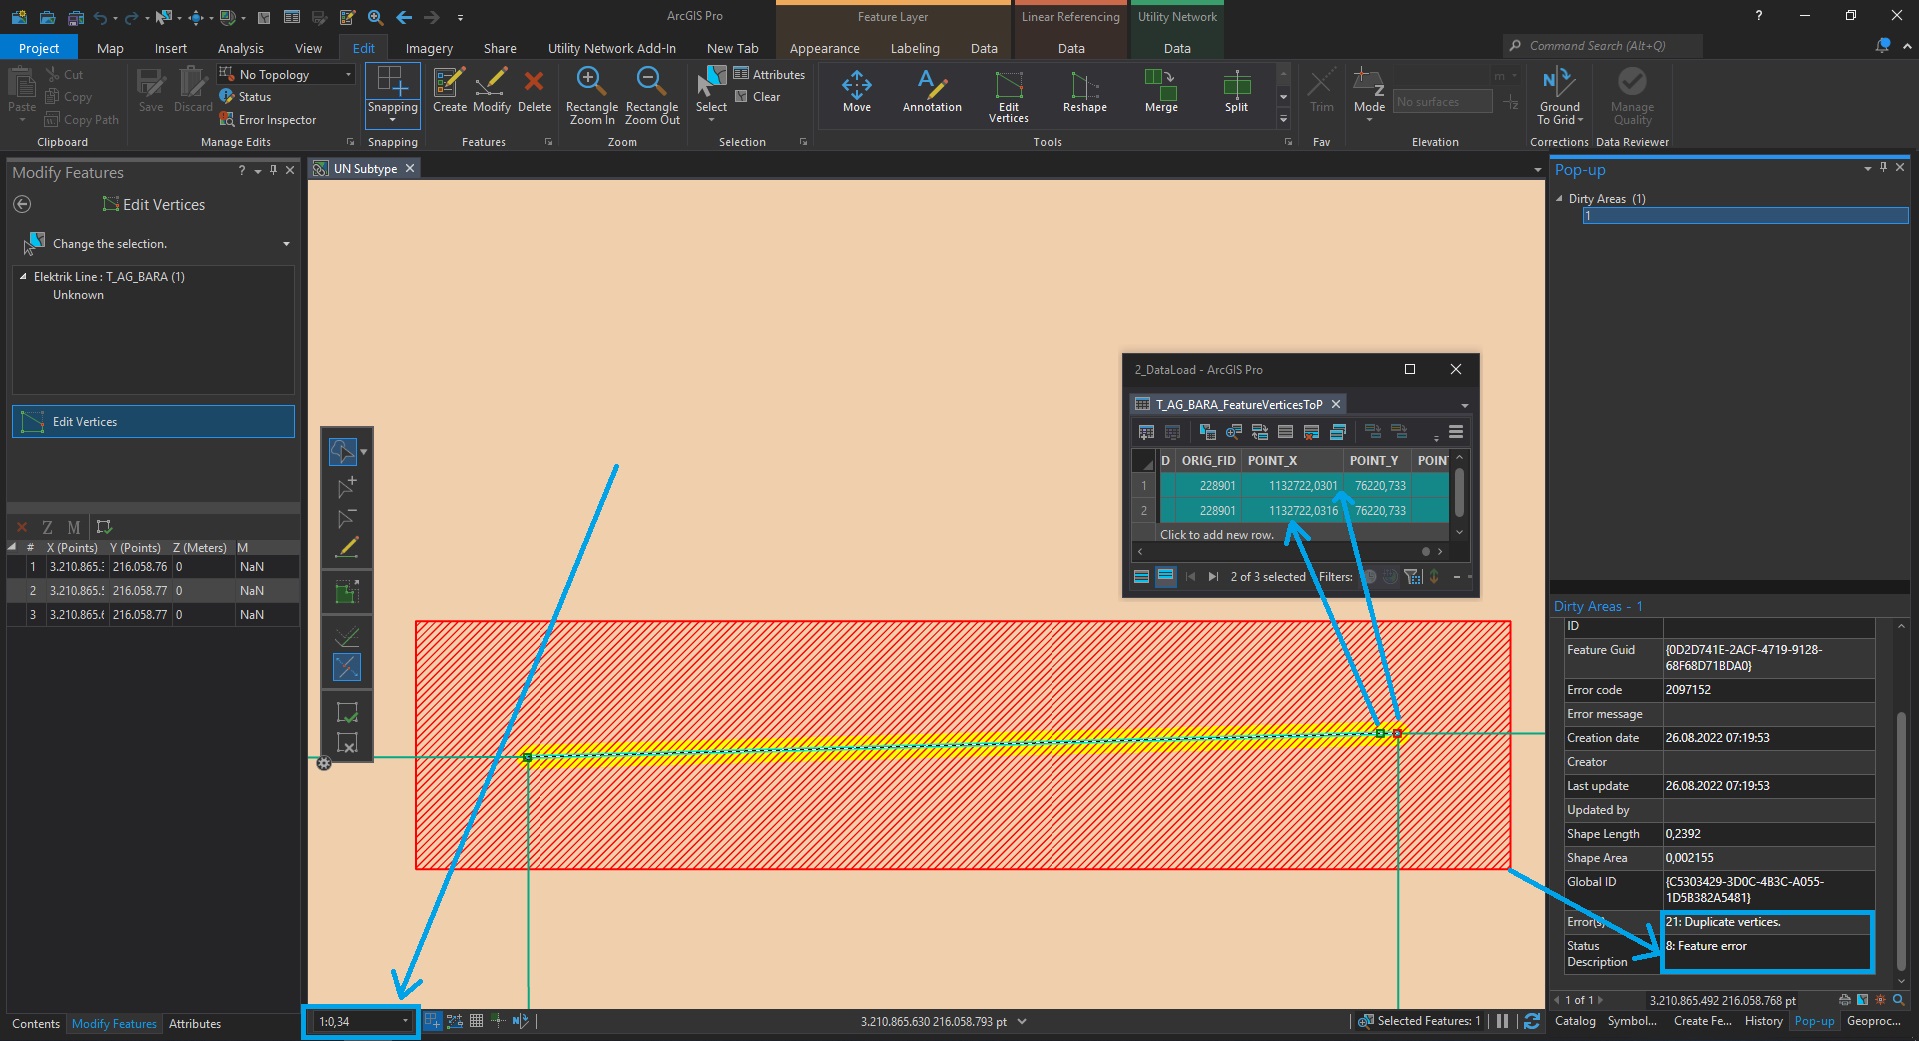Expand the Tools gallery with the dropdown arrow
This screenshot has height=1041, width=1919.
click(1283, 119)
